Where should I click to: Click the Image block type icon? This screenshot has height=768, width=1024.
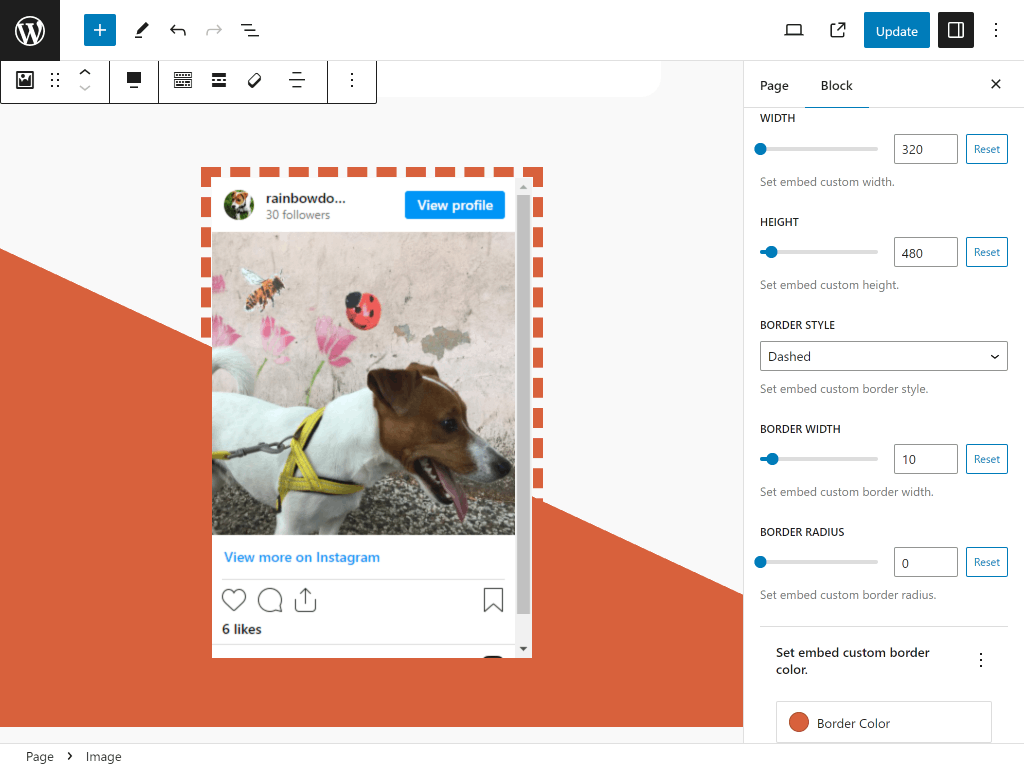coord(25,80)
